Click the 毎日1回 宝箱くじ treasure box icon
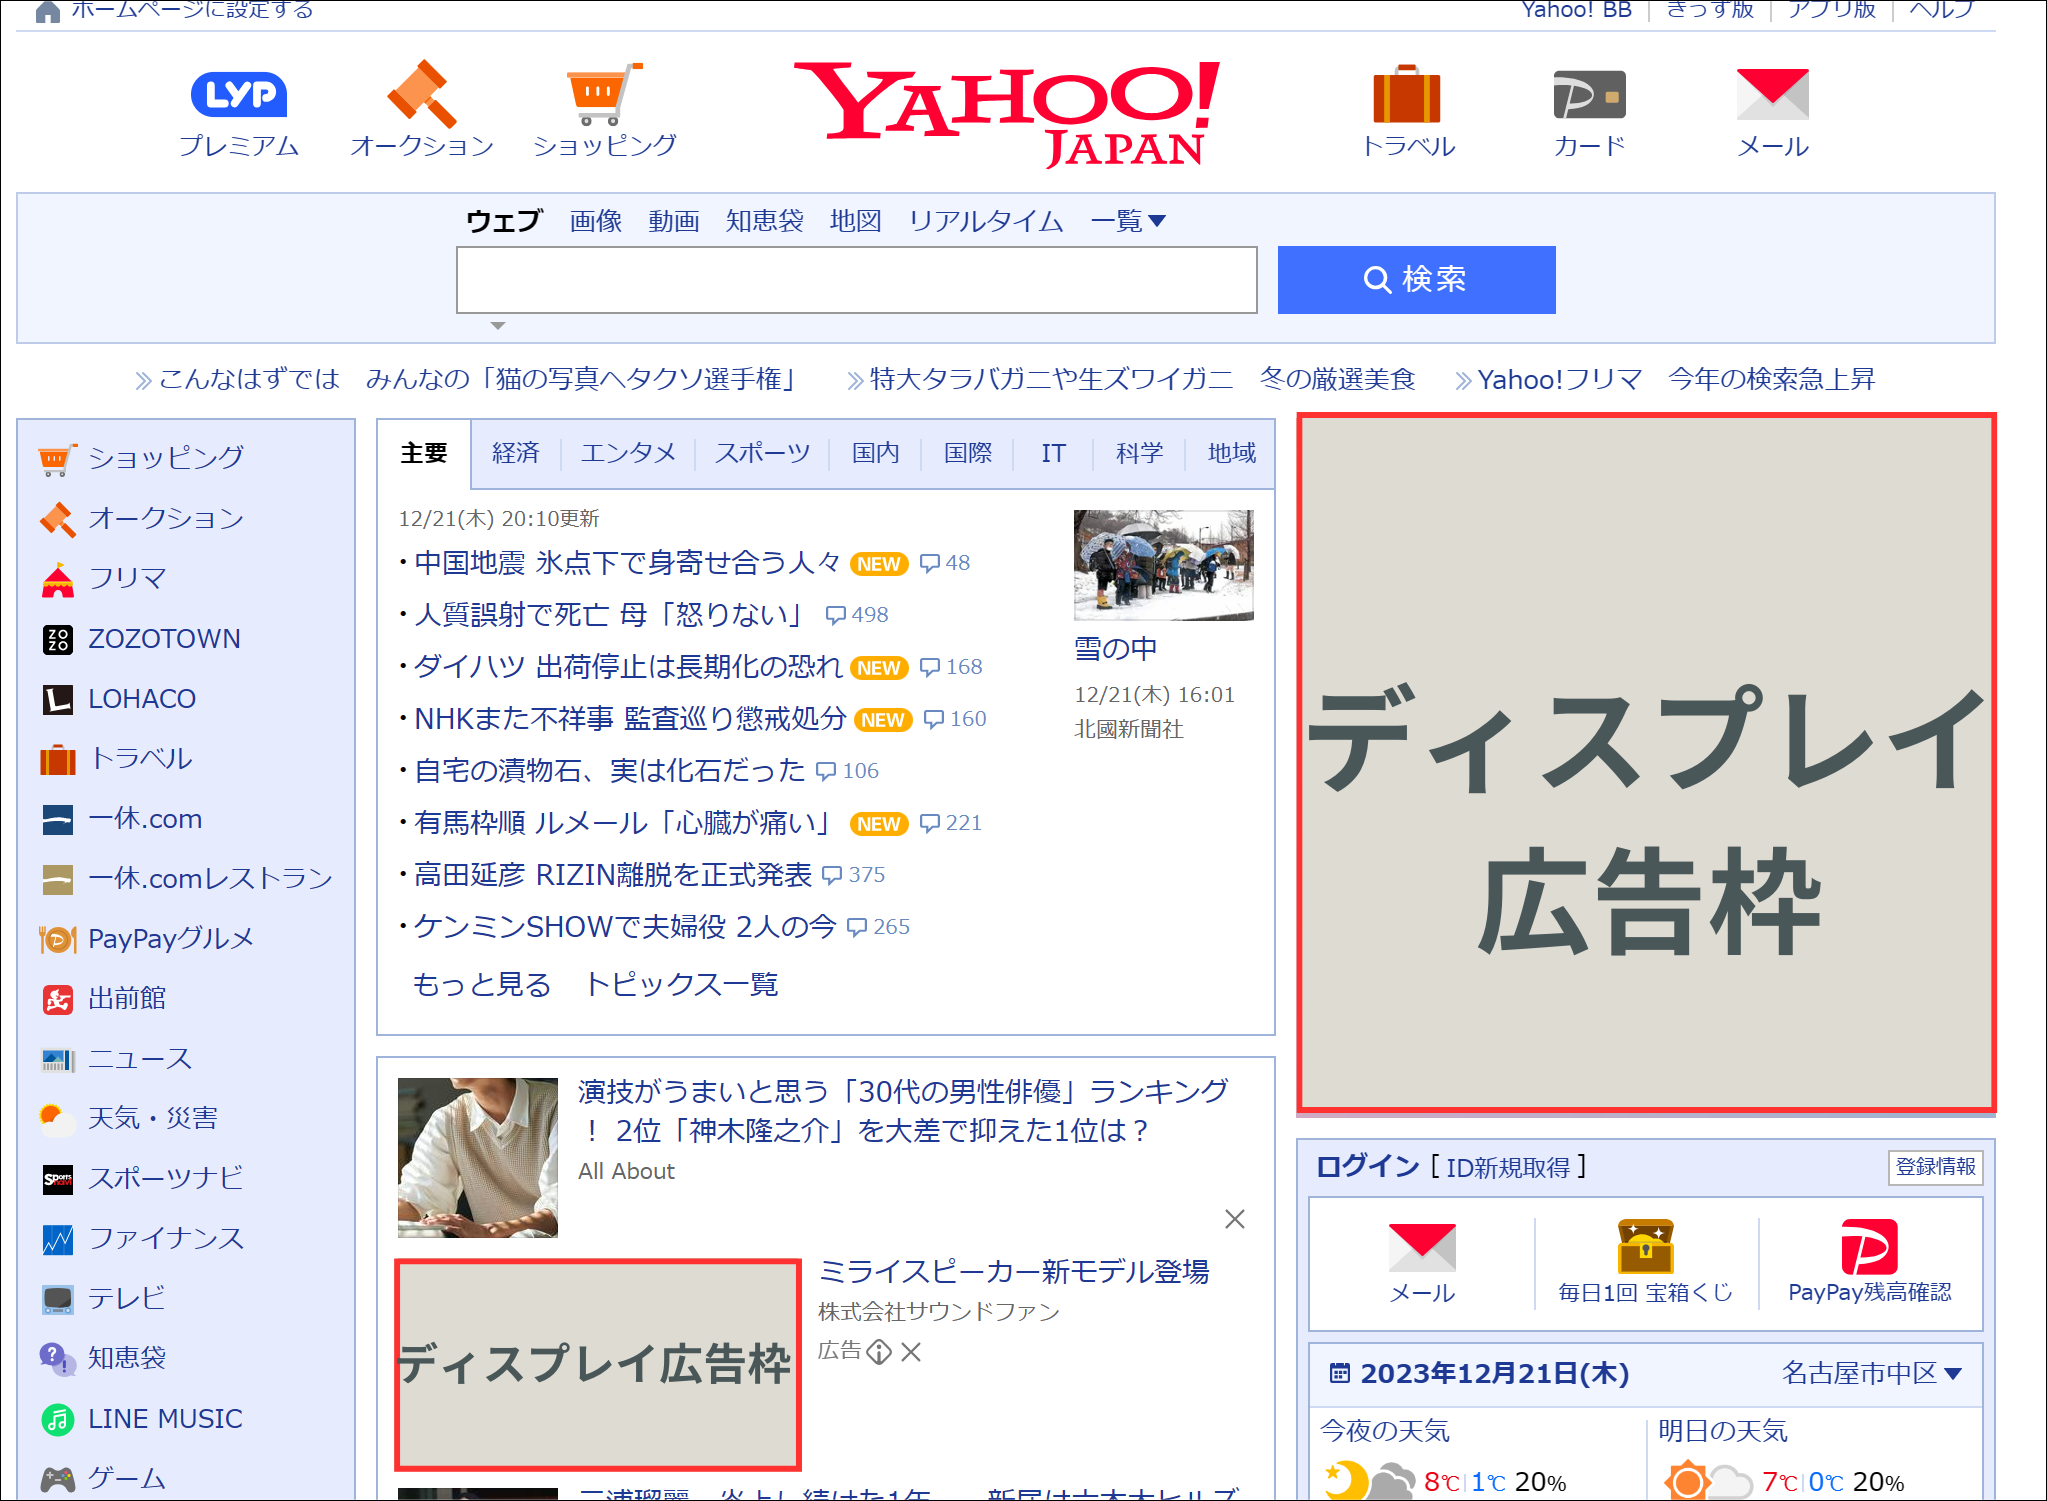This screenshot has height=1501, width=2047. pos(1645,1246)
